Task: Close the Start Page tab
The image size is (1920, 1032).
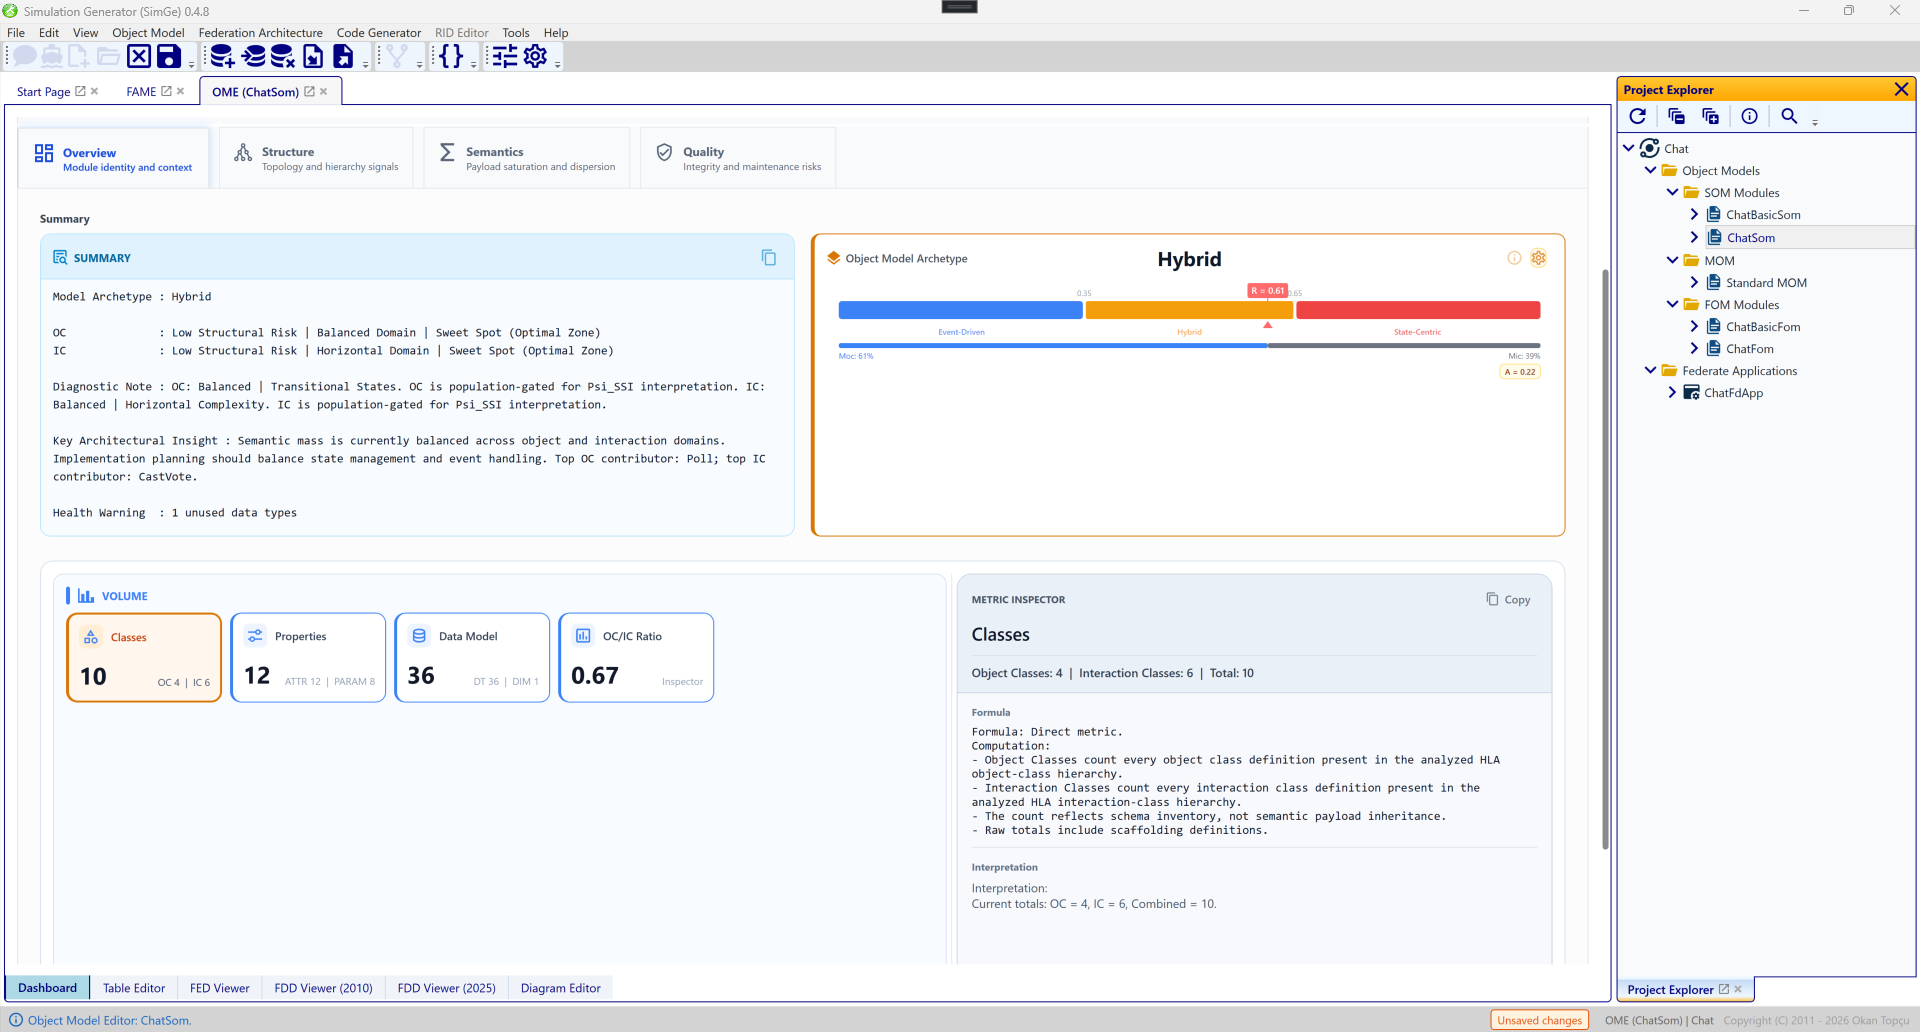Action: pyautogui.click(x=94, y=91)
